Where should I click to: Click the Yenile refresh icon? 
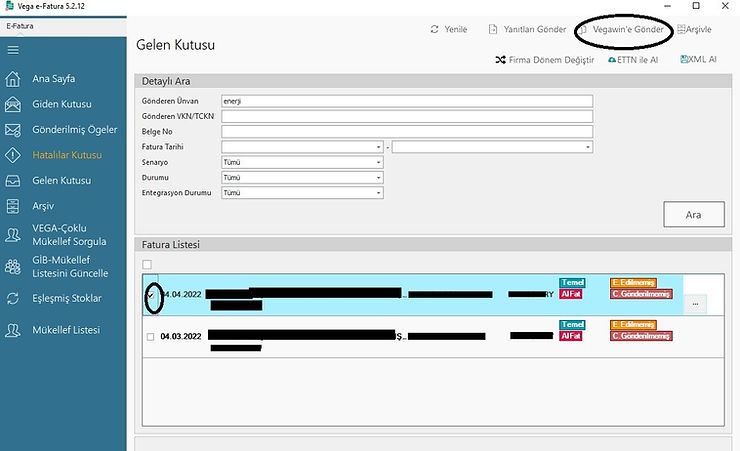pos(435,30)
